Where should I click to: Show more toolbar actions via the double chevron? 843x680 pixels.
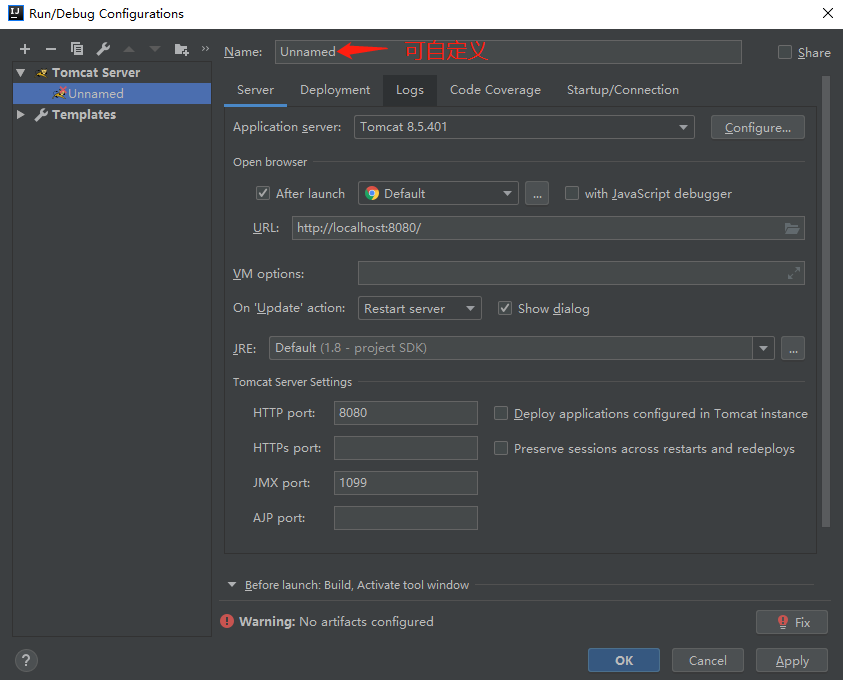coord(205,49)
